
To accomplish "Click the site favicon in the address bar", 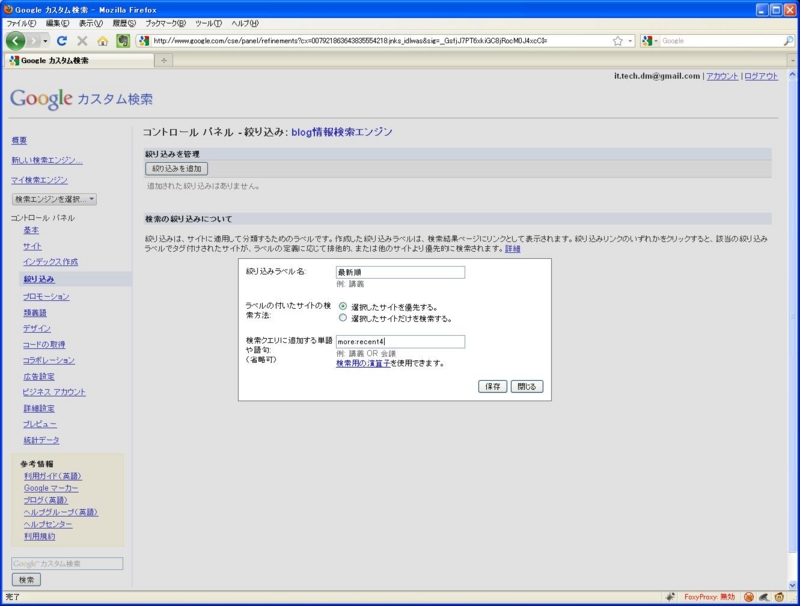I will [x=144, y=41].
